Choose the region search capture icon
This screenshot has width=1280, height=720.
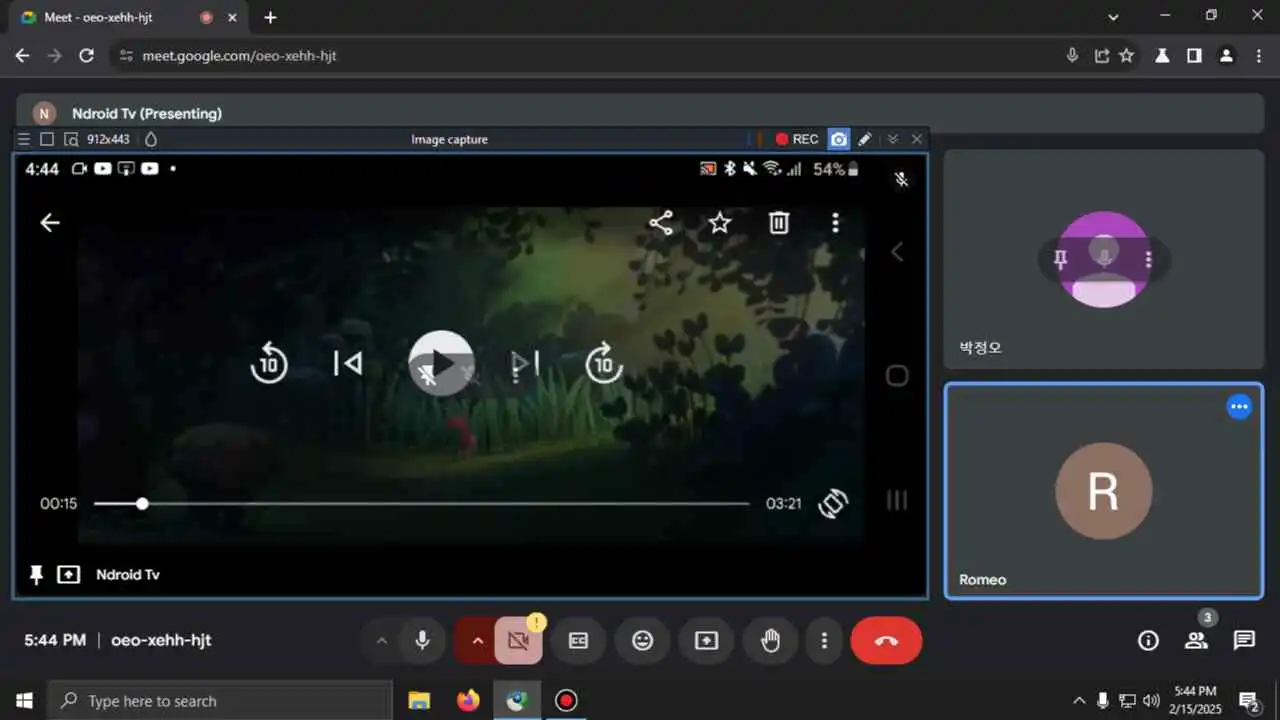click(x=71, y=139)
